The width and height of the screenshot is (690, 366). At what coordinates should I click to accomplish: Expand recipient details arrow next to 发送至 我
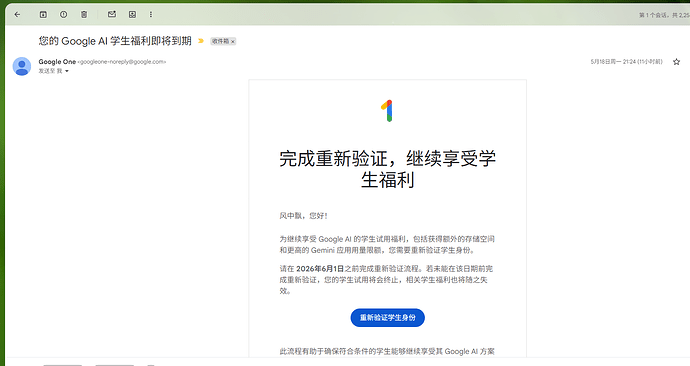point(67,71)
